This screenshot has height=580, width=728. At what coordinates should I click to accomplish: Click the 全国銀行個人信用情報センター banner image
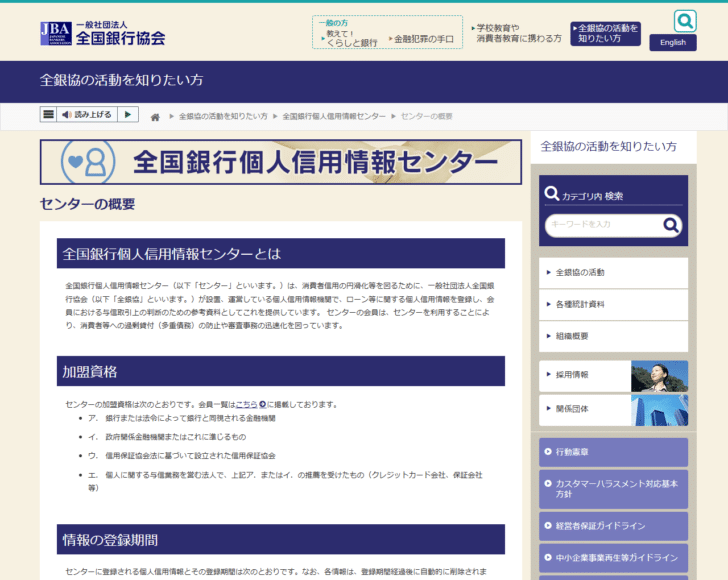tap(281, 162)
